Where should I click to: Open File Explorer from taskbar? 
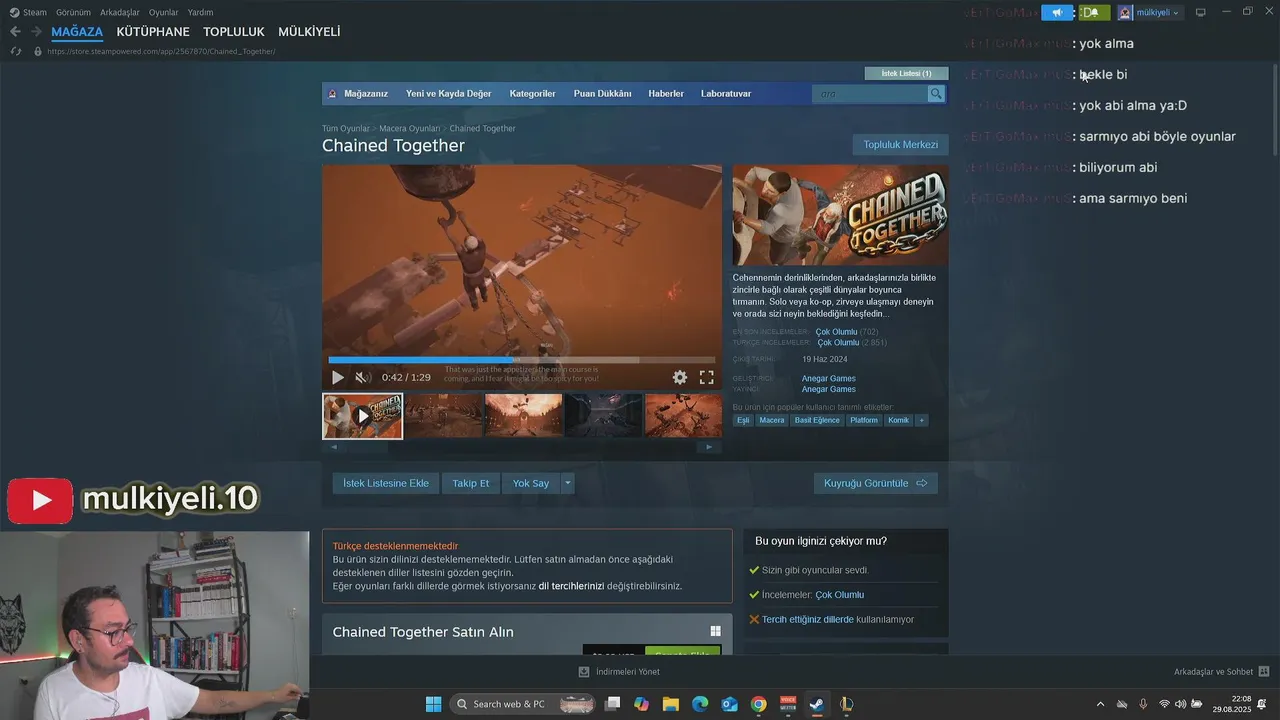click(x=671, y=704)
